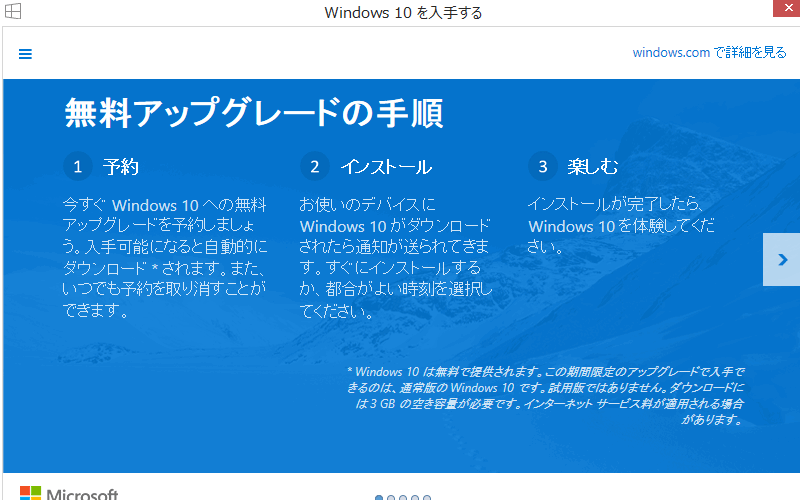The image size is (800, 500).
Task: Click the step 2 number circle
Action: click(x=314, y=166)
